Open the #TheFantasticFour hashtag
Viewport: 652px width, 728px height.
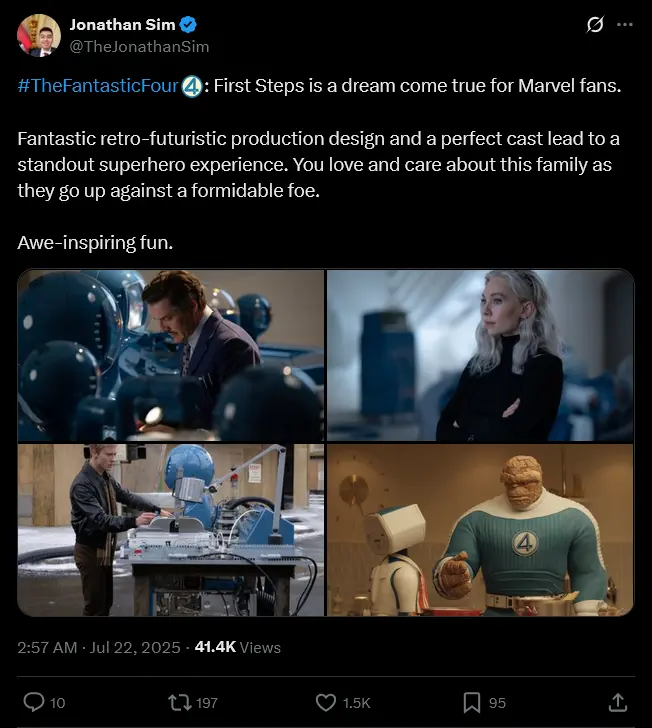pos(98,86)
